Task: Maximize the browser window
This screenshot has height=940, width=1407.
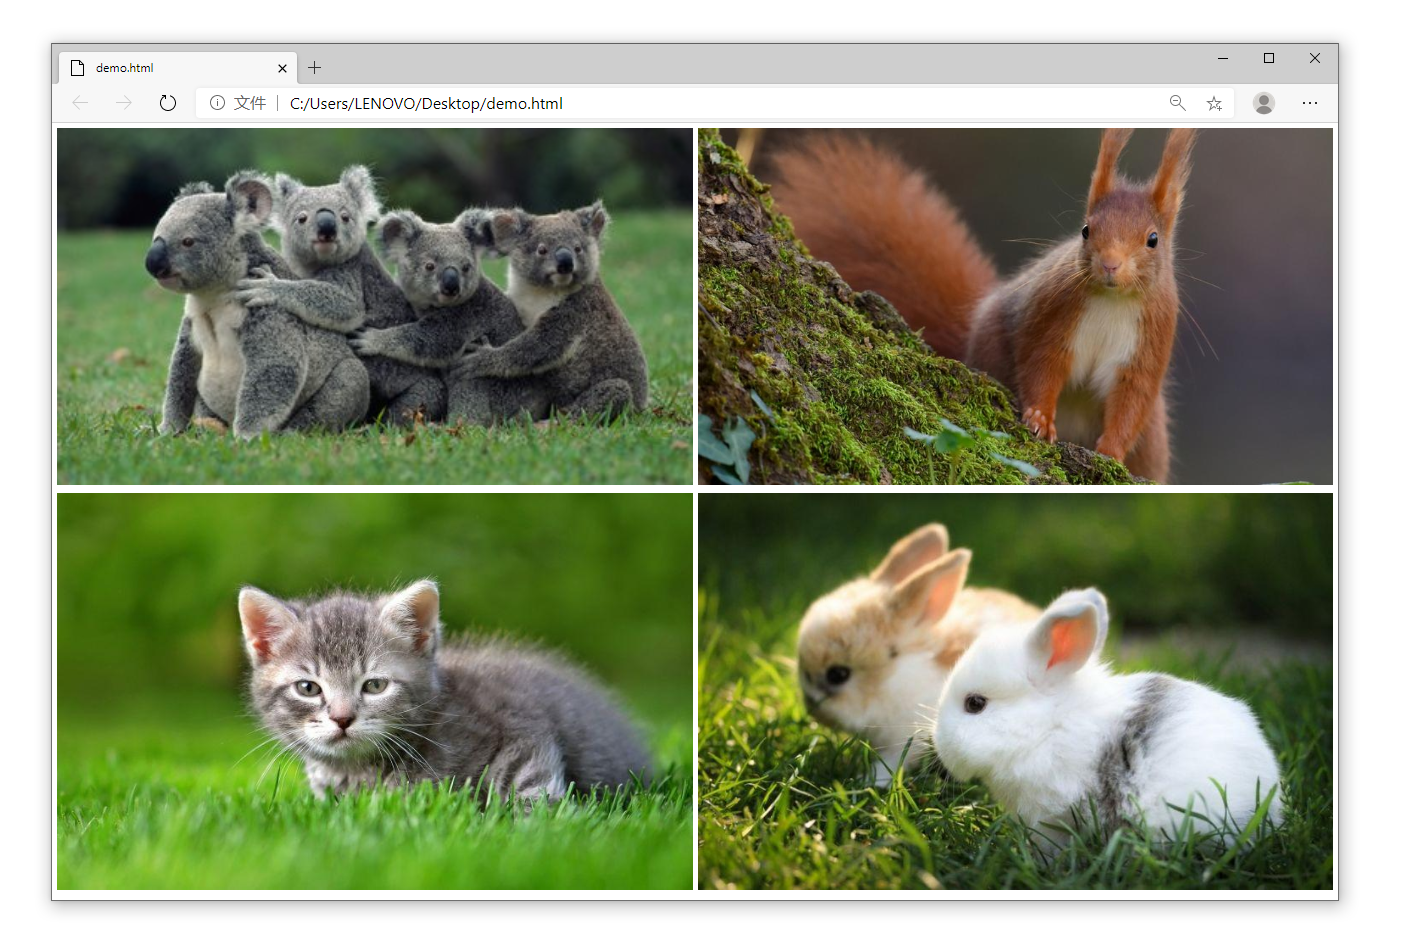Action: pos(1269,59)
